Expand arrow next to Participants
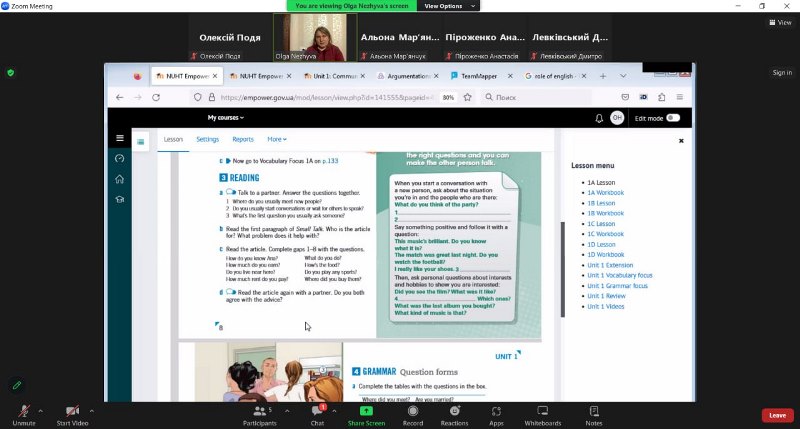 [x=287, y=411]
